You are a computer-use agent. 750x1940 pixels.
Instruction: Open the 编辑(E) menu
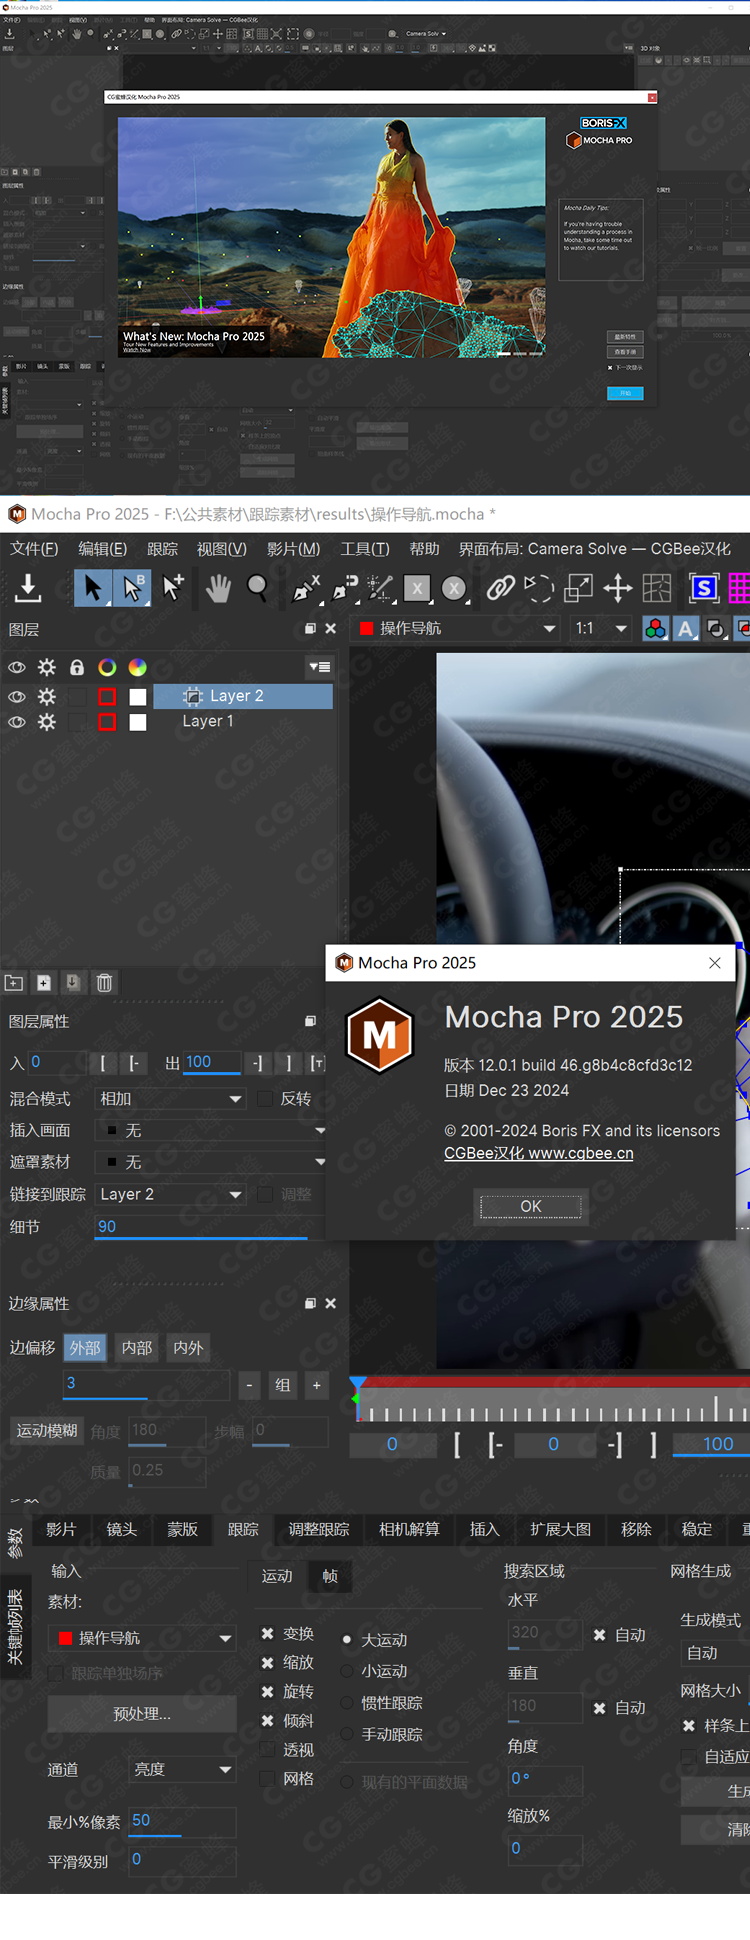(x=103, y=549)
